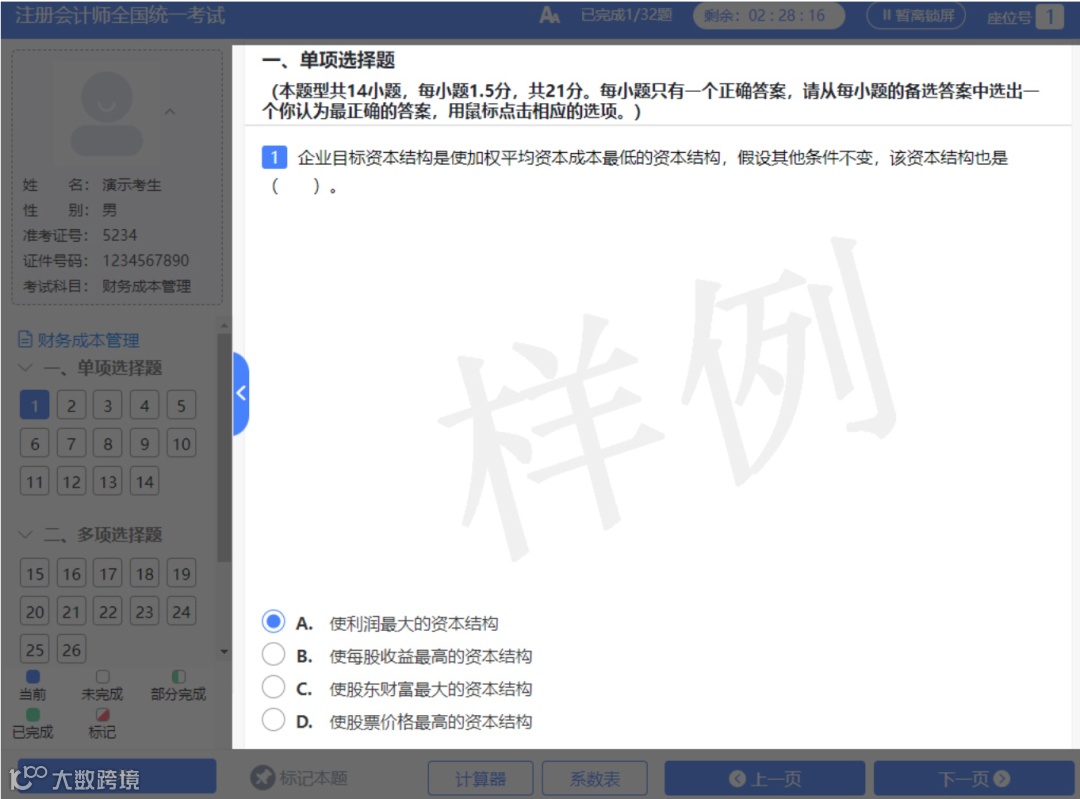This screenshot has width=1080, height=799.
Task: Open the 计算器 calculator
Action: 480,778
